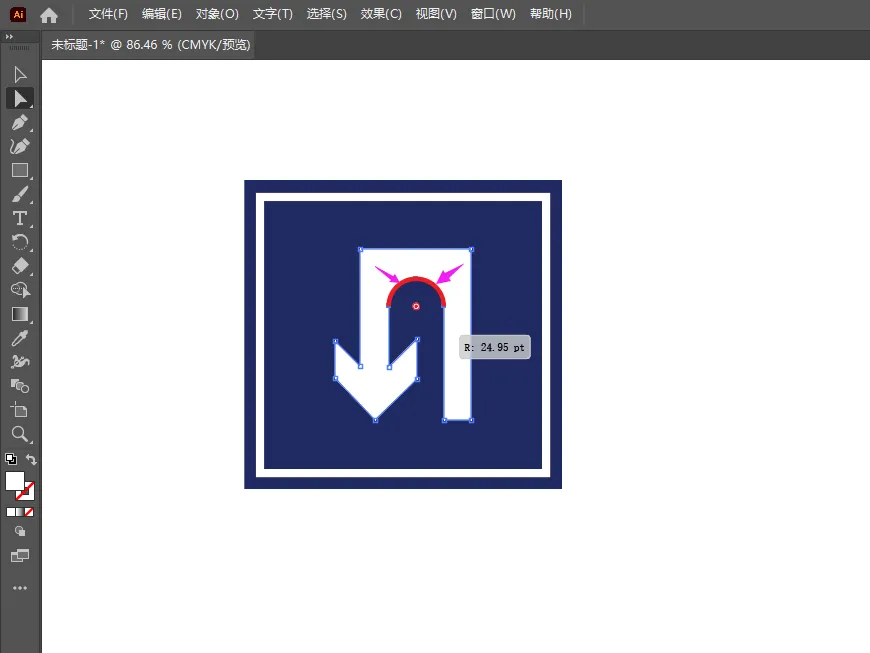Screen dimensions: 870x653
Task: Select the Gradient tool
Action: pos(20,314)
